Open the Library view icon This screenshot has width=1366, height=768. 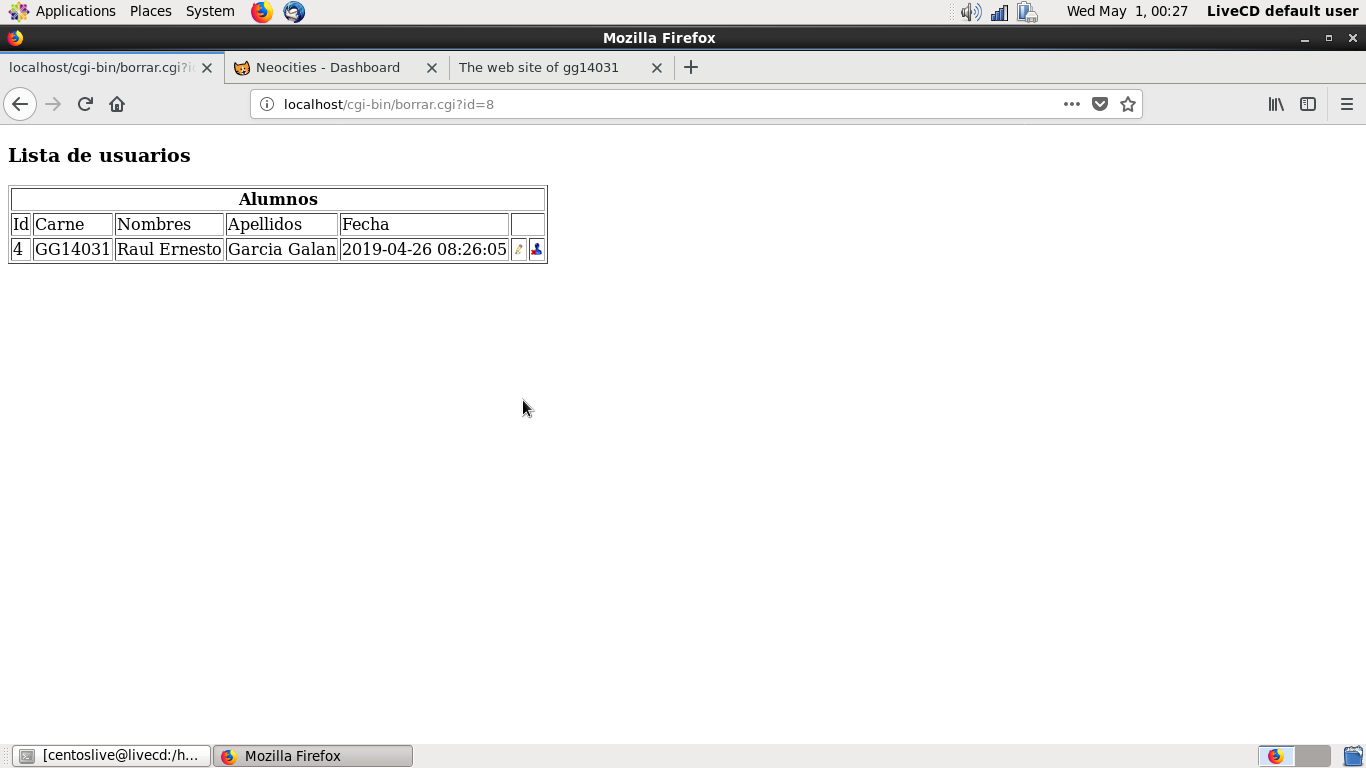tap(1276, 104)
